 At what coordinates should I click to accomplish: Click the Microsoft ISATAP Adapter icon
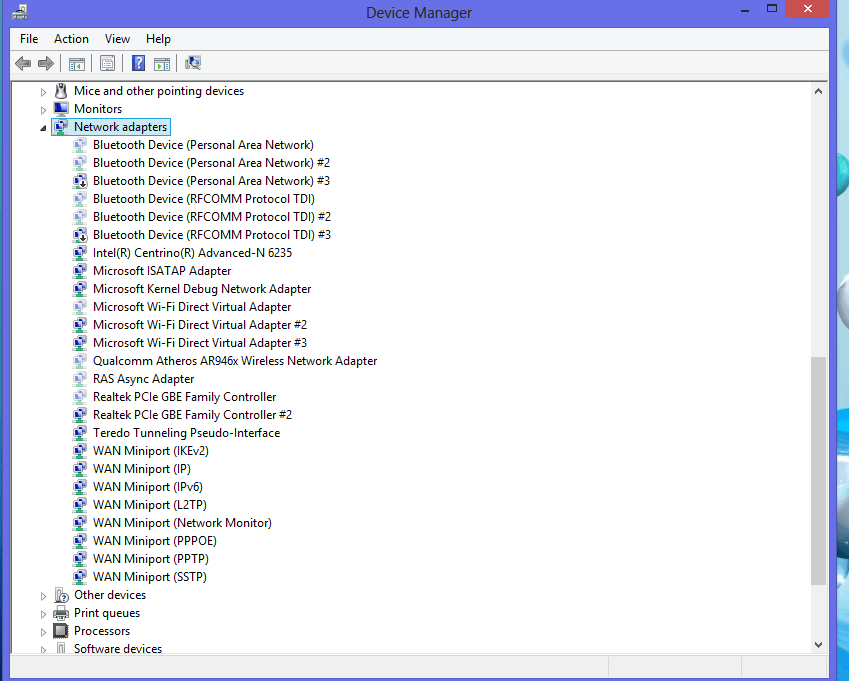[x=80, y=271]
